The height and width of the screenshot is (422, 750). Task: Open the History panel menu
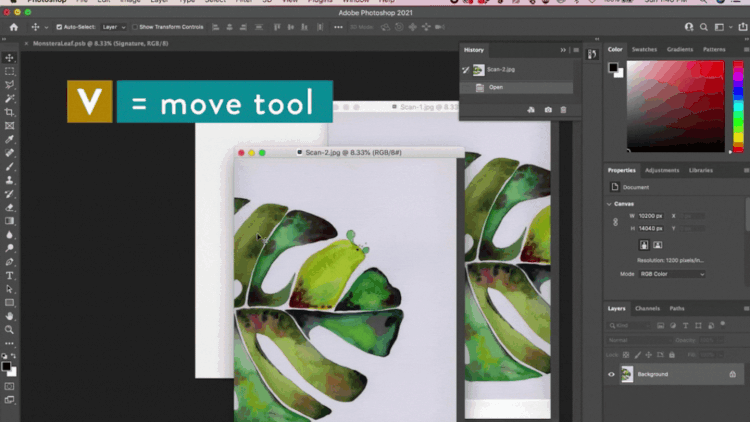click(x=576, y=50)
